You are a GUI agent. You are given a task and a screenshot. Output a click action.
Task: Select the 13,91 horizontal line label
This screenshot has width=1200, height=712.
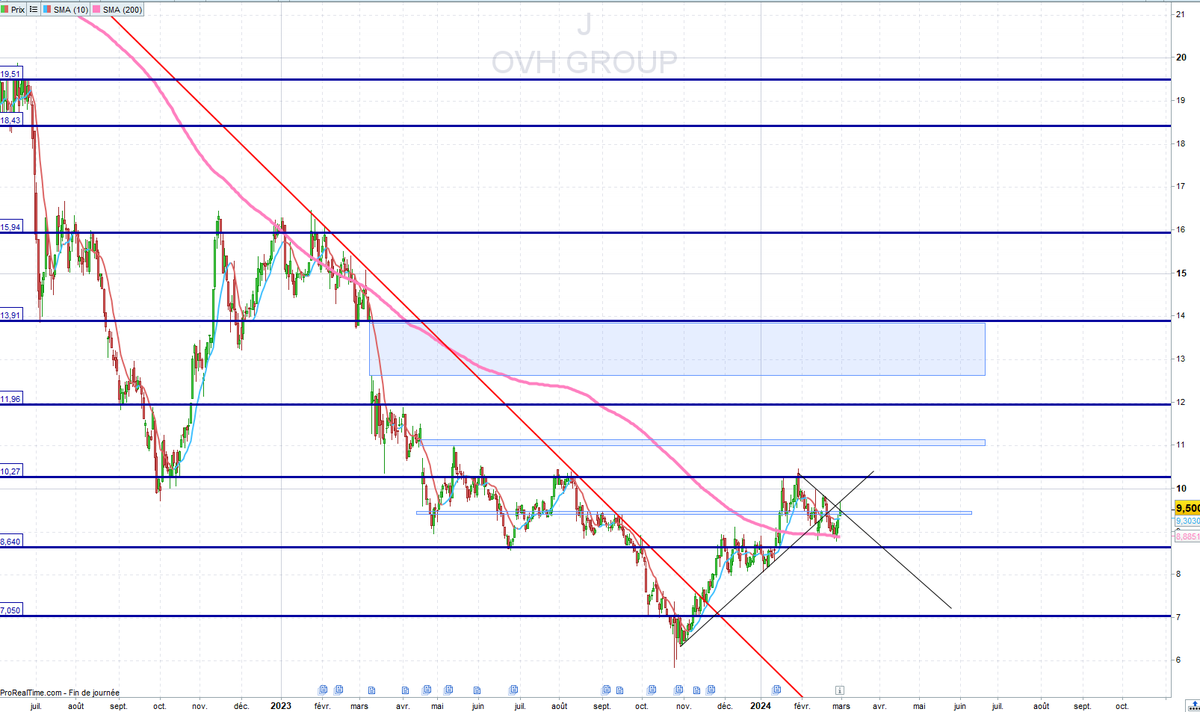[x=11, y=315]
